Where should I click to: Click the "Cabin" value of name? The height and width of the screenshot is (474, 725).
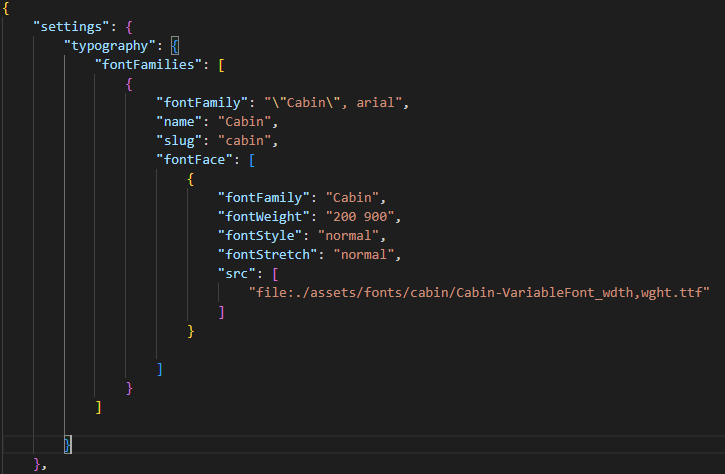(x=244, y=122)
